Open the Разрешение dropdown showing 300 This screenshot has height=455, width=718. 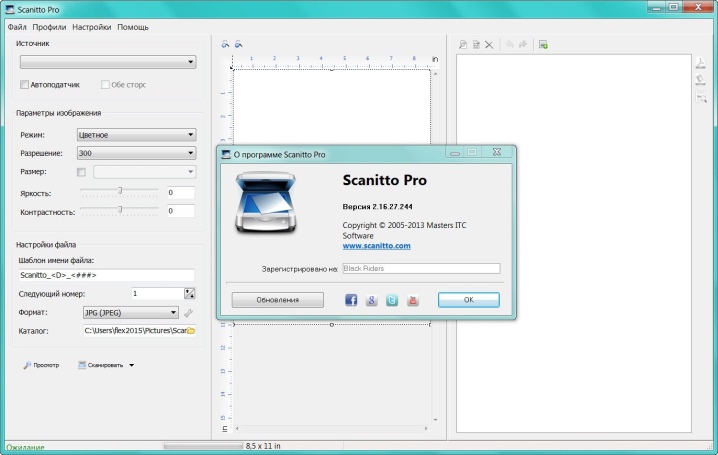tap(136, 153)
